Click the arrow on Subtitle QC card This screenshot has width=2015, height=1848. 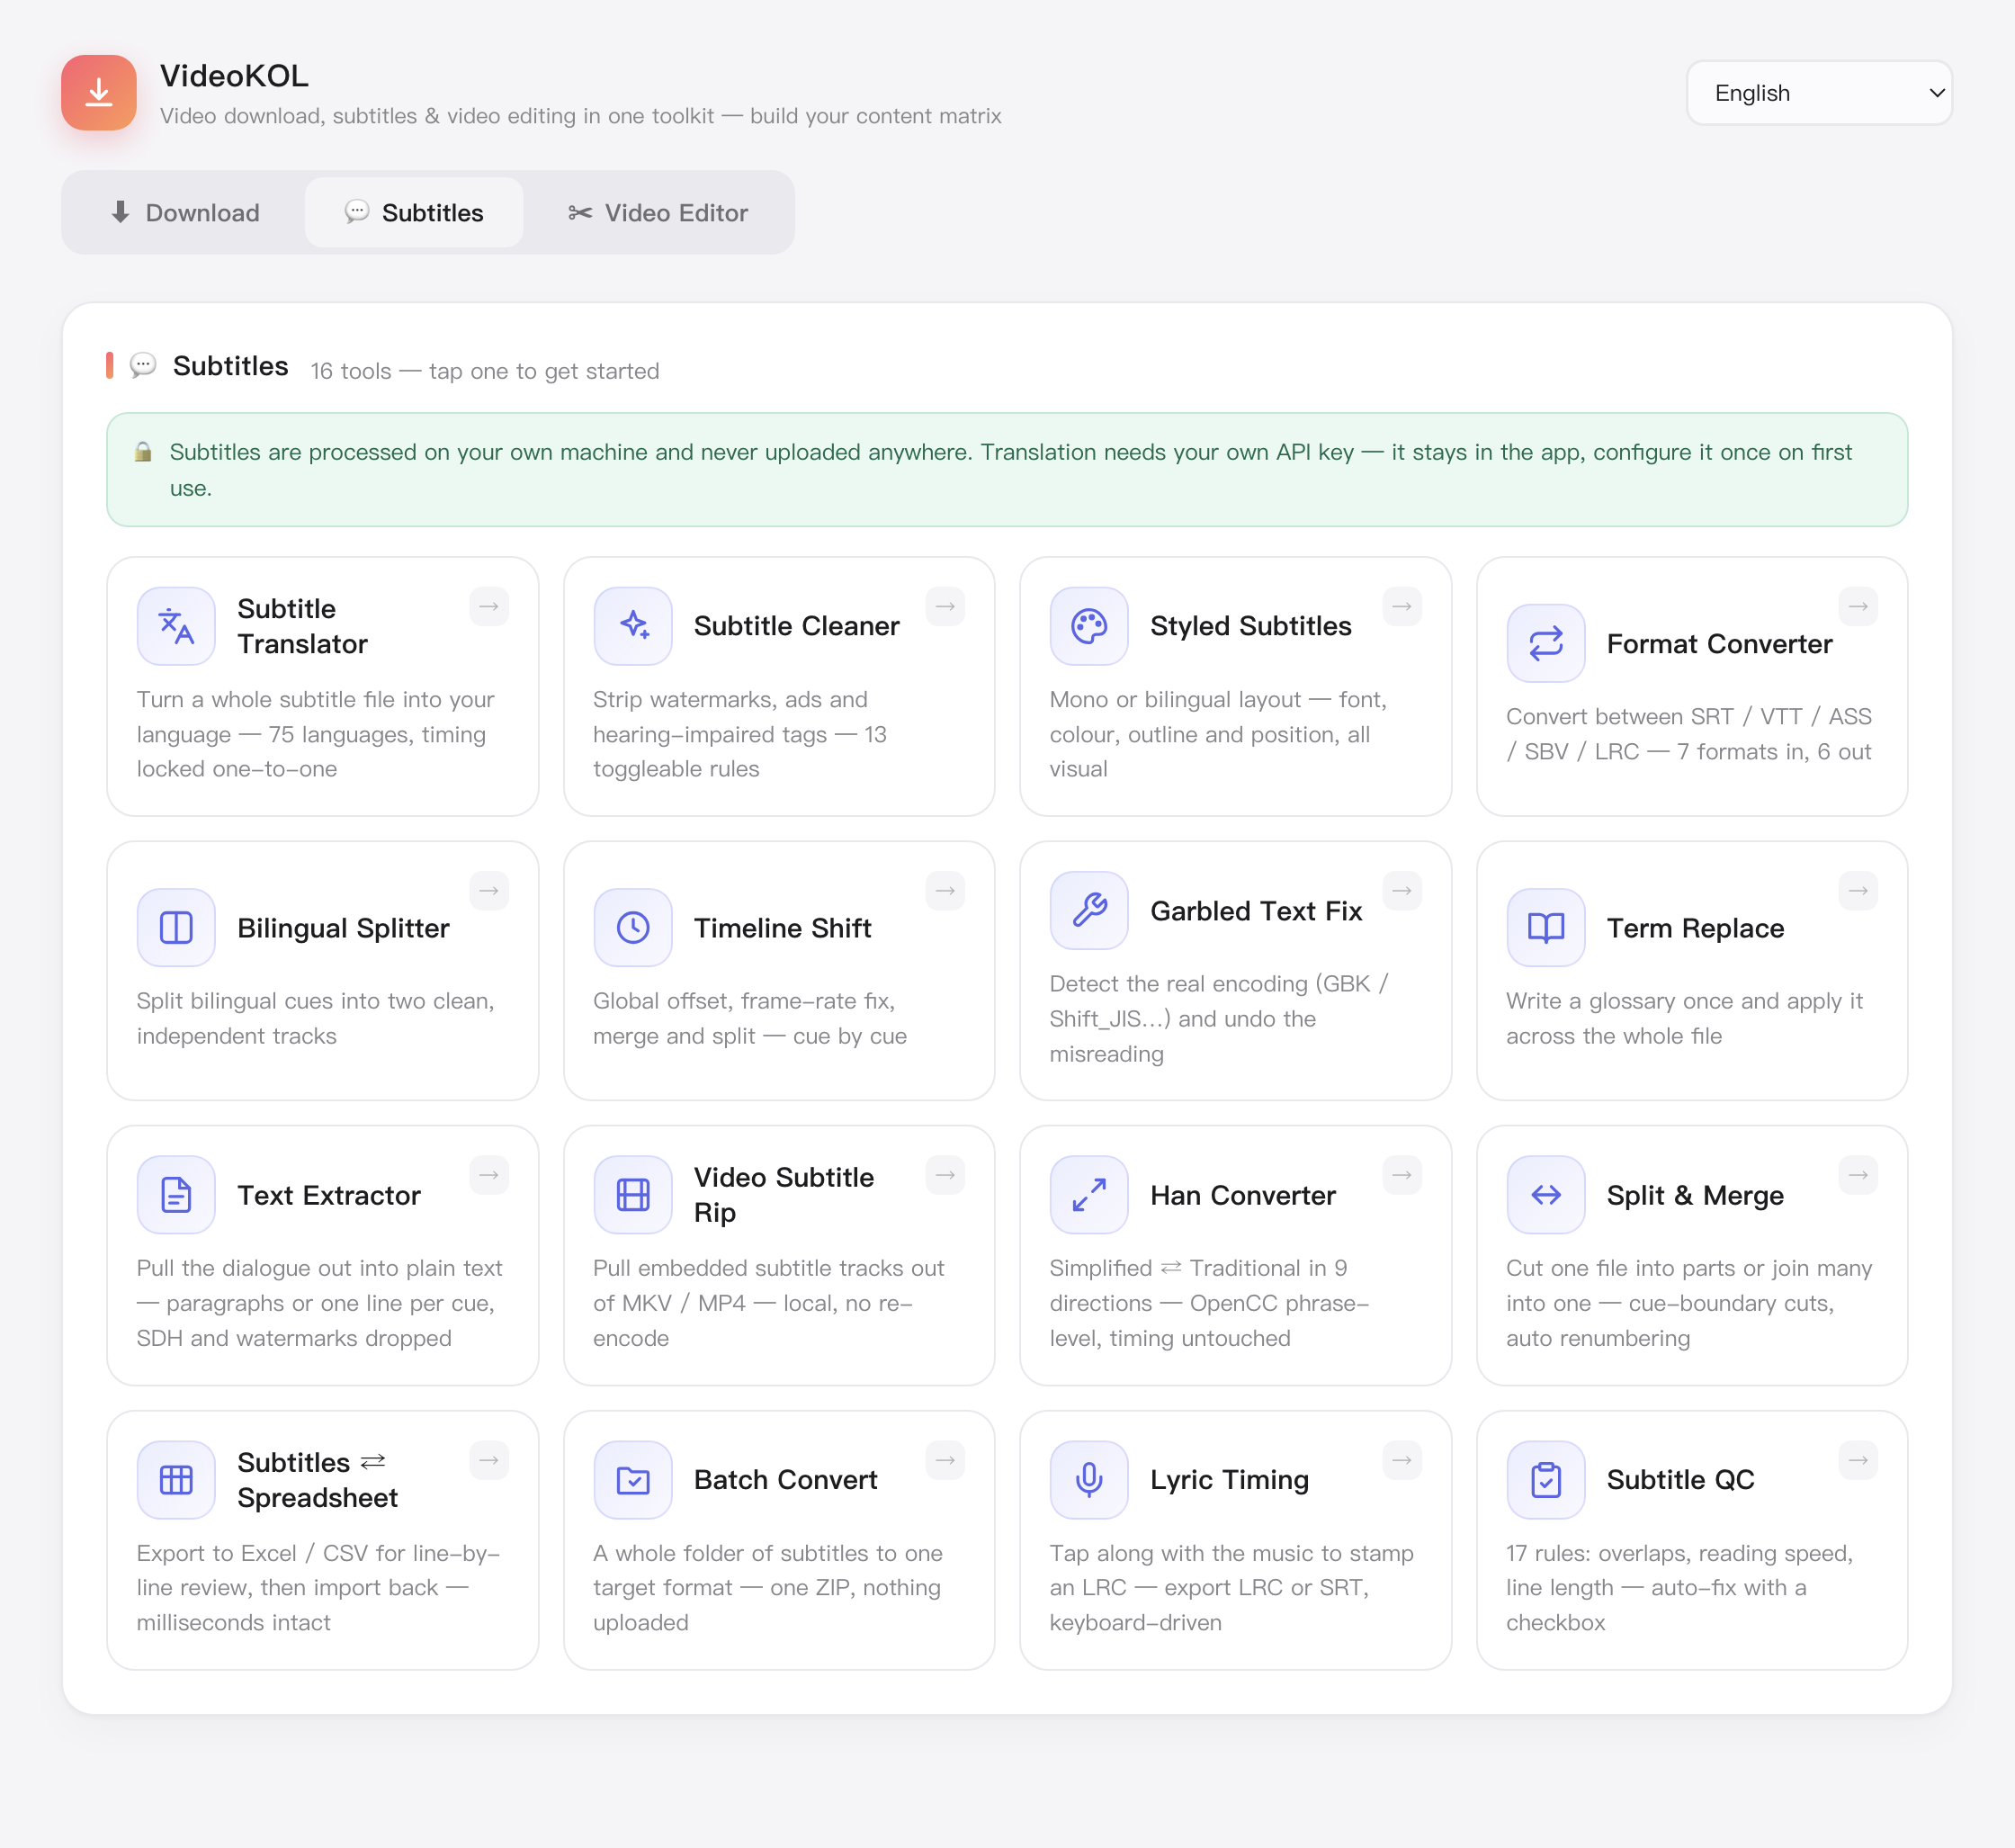(1858, 1460)
